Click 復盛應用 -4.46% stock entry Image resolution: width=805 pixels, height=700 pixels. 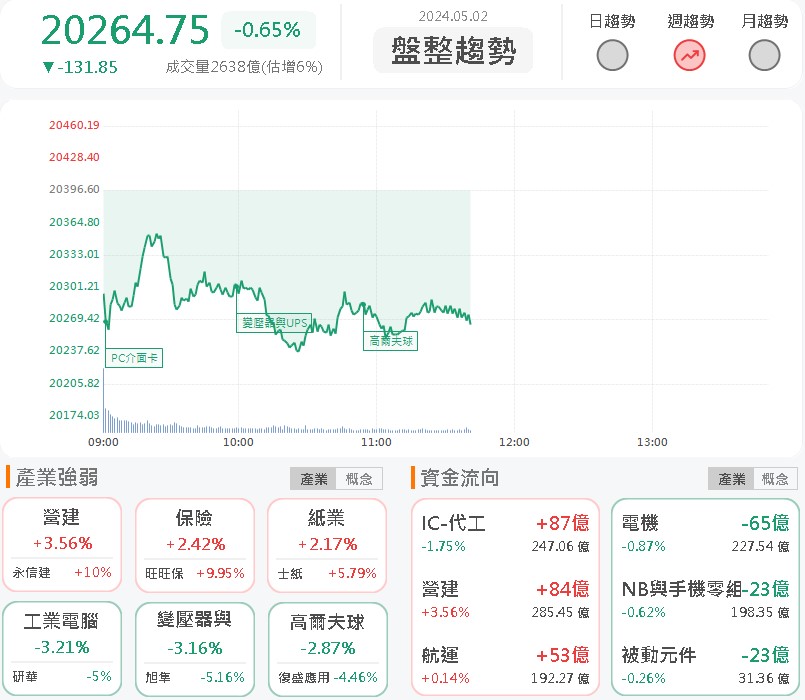point(328,678)
